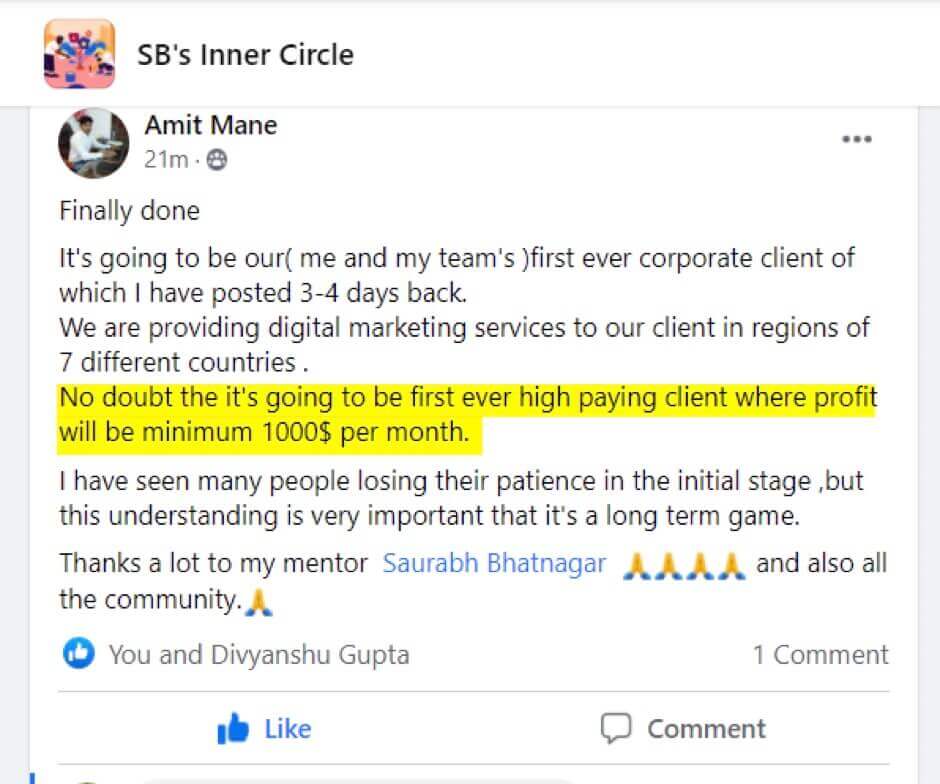
Task: Click the speech bubble Comment icon
Action: pyautogui.click(x=615, y=728)
